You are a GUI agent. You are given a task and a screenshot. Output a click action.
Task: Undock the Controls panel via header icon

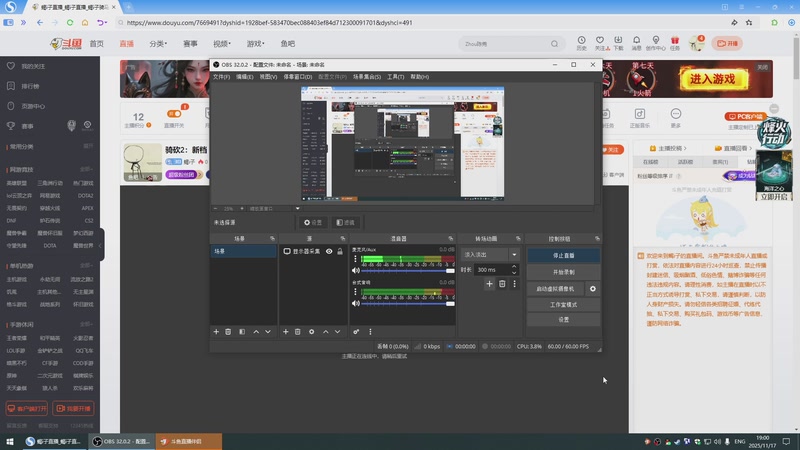pos(597,239)
